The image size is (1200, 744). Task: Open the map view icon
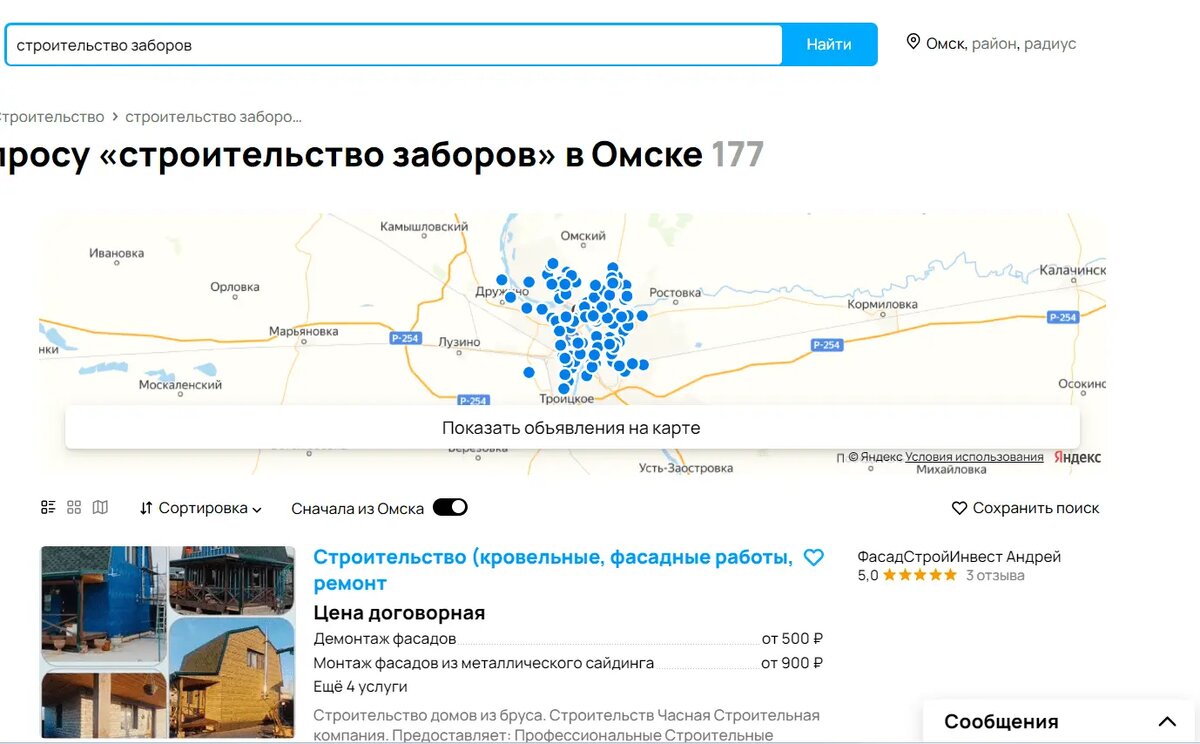[x=100, y=507]
